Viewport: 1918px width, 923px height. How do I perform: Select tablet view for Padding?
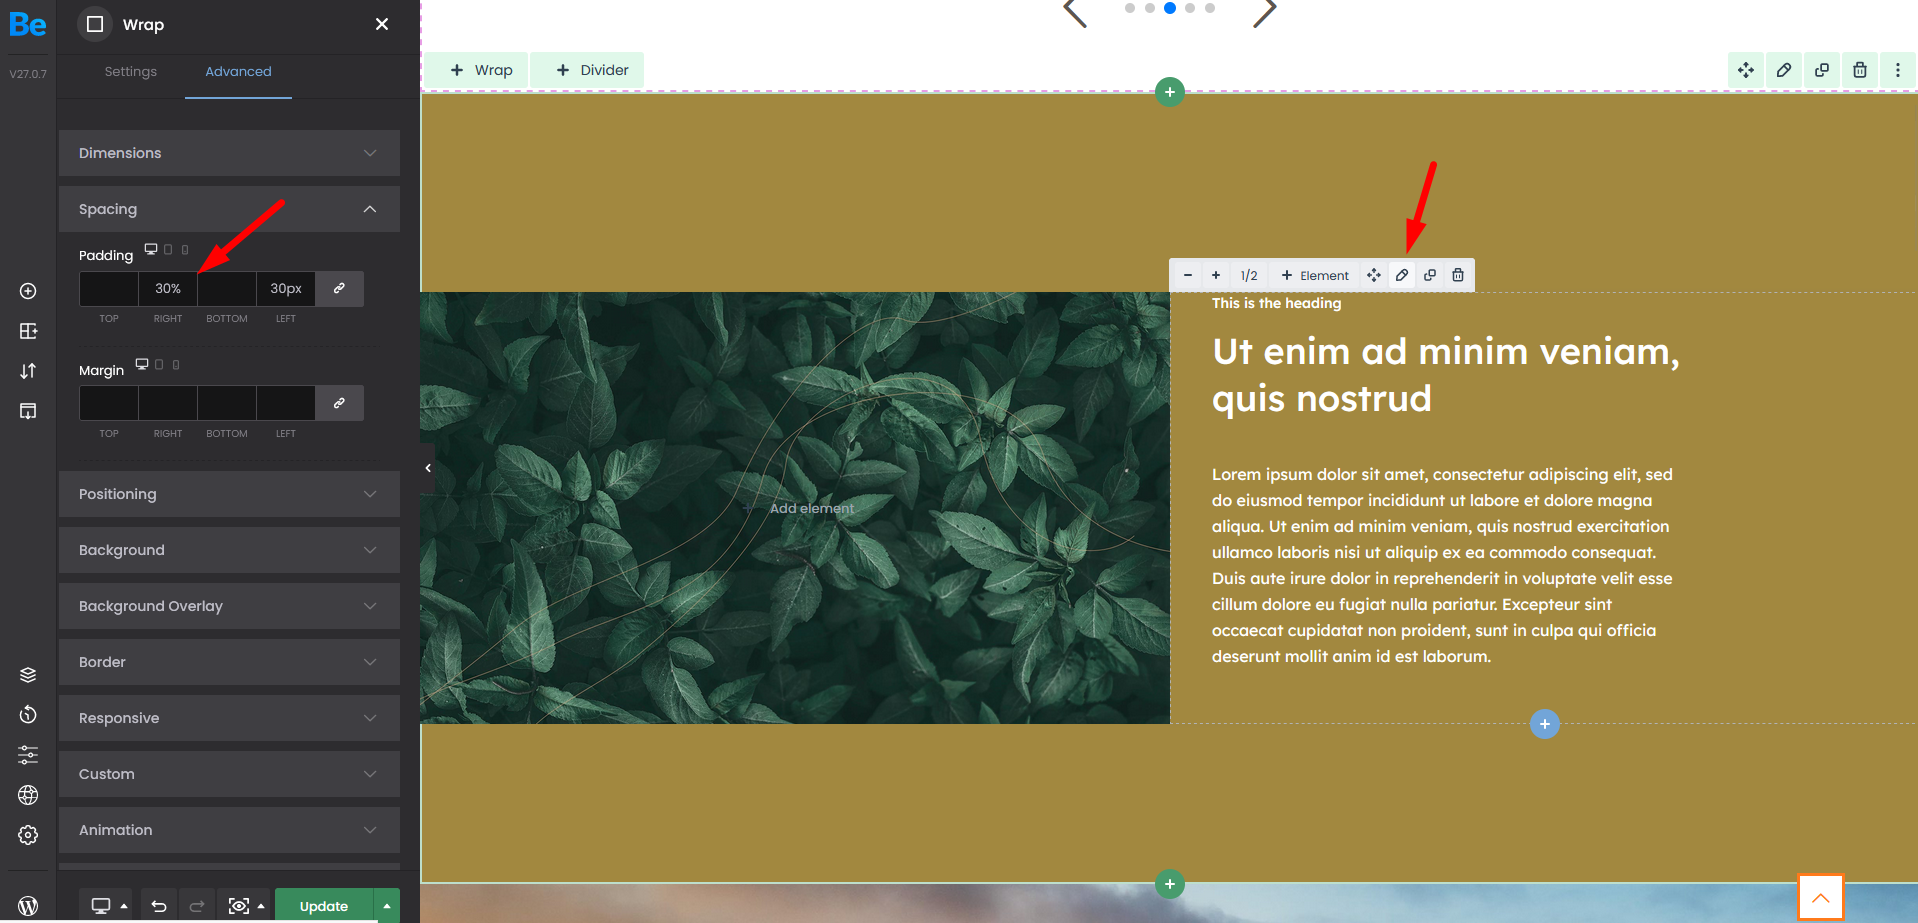168,249
